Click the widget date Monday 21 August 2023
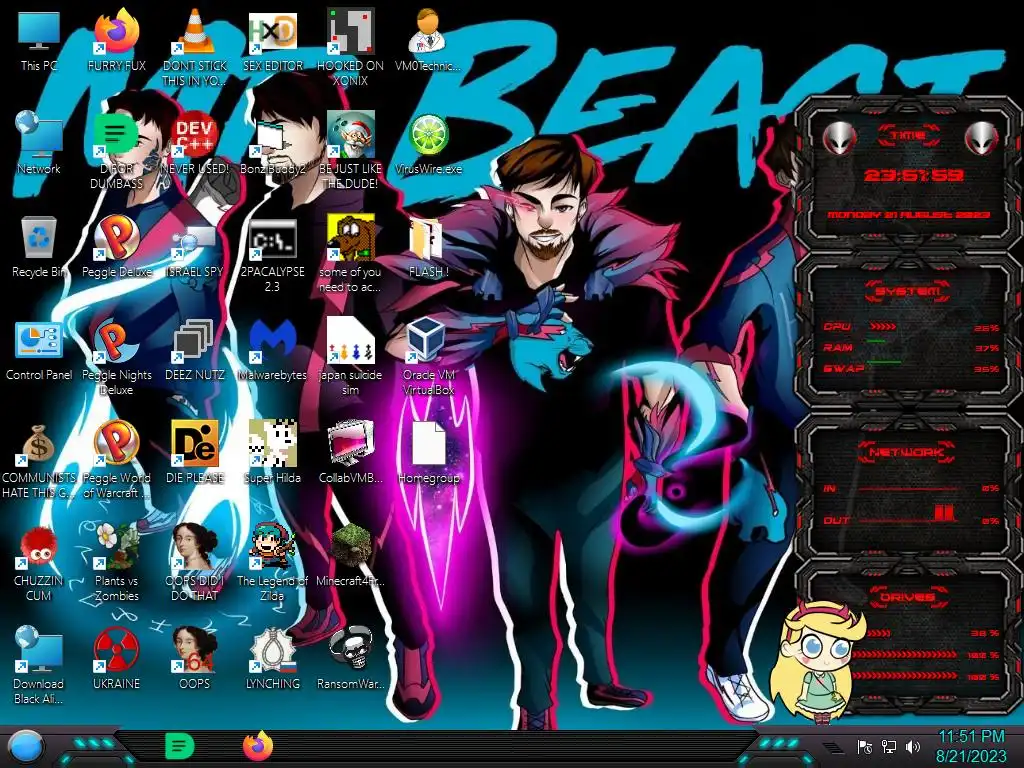The height and width of the screenshot is (768, 1024). coord(909,215)
